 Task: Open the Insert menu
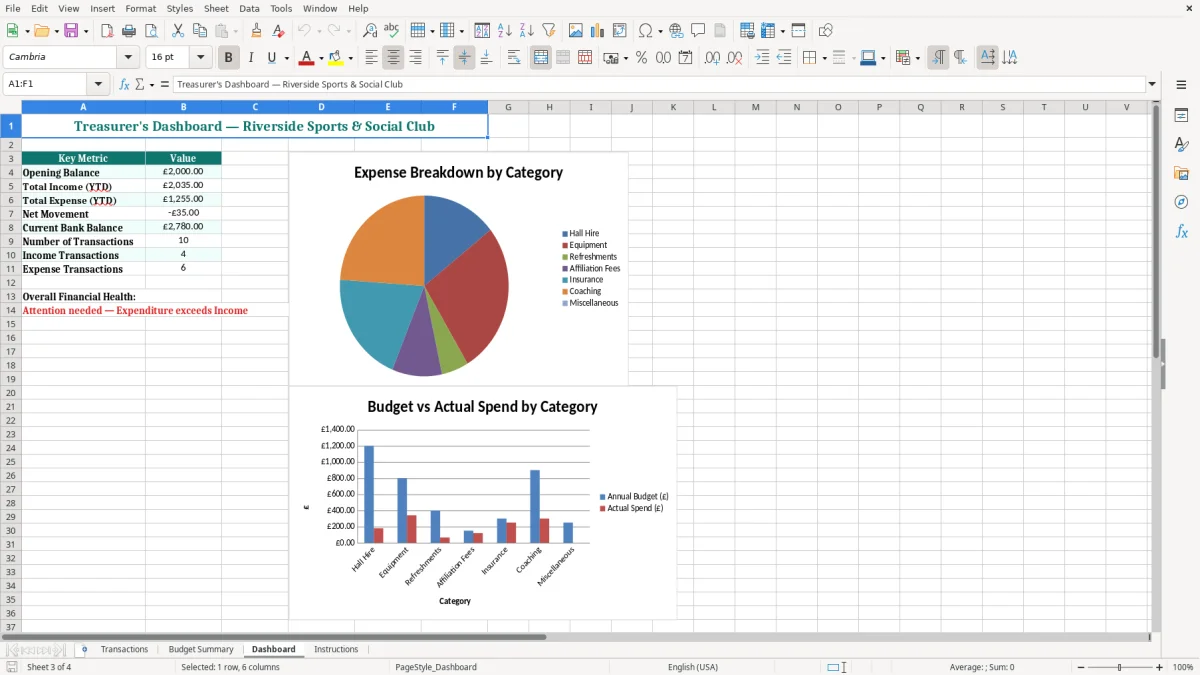click(x=102, y=8)
